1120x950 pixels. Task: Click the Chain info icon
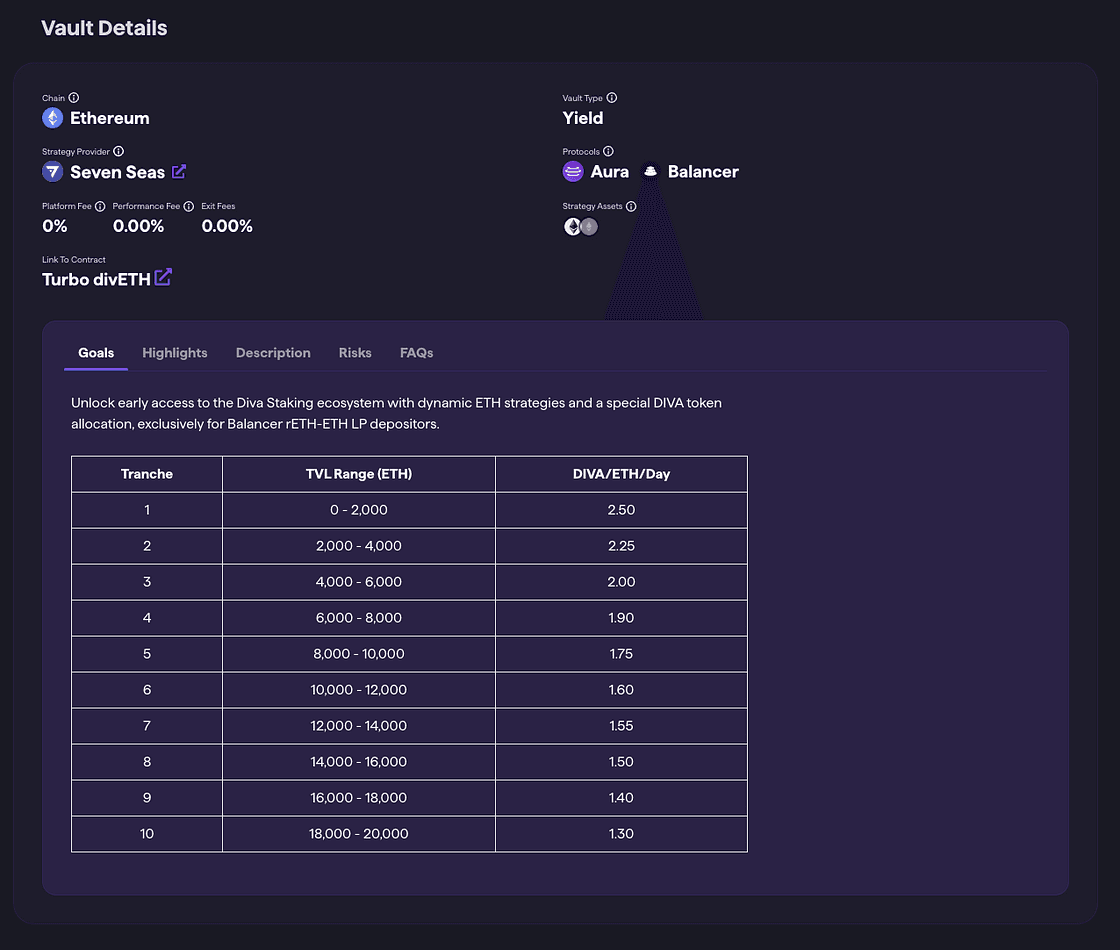(74, 98)
